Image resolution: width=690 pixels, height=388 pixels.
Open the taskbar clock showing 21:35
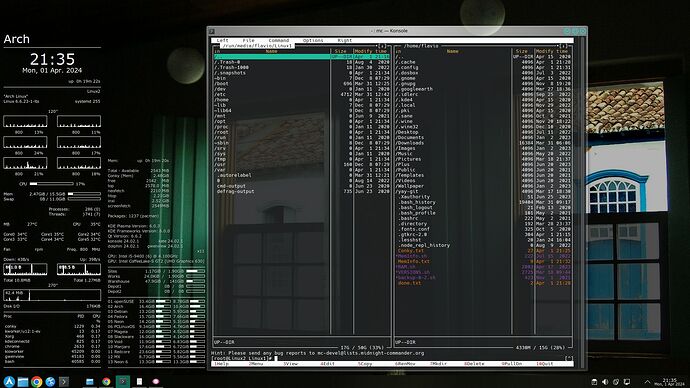click(669, 382)
